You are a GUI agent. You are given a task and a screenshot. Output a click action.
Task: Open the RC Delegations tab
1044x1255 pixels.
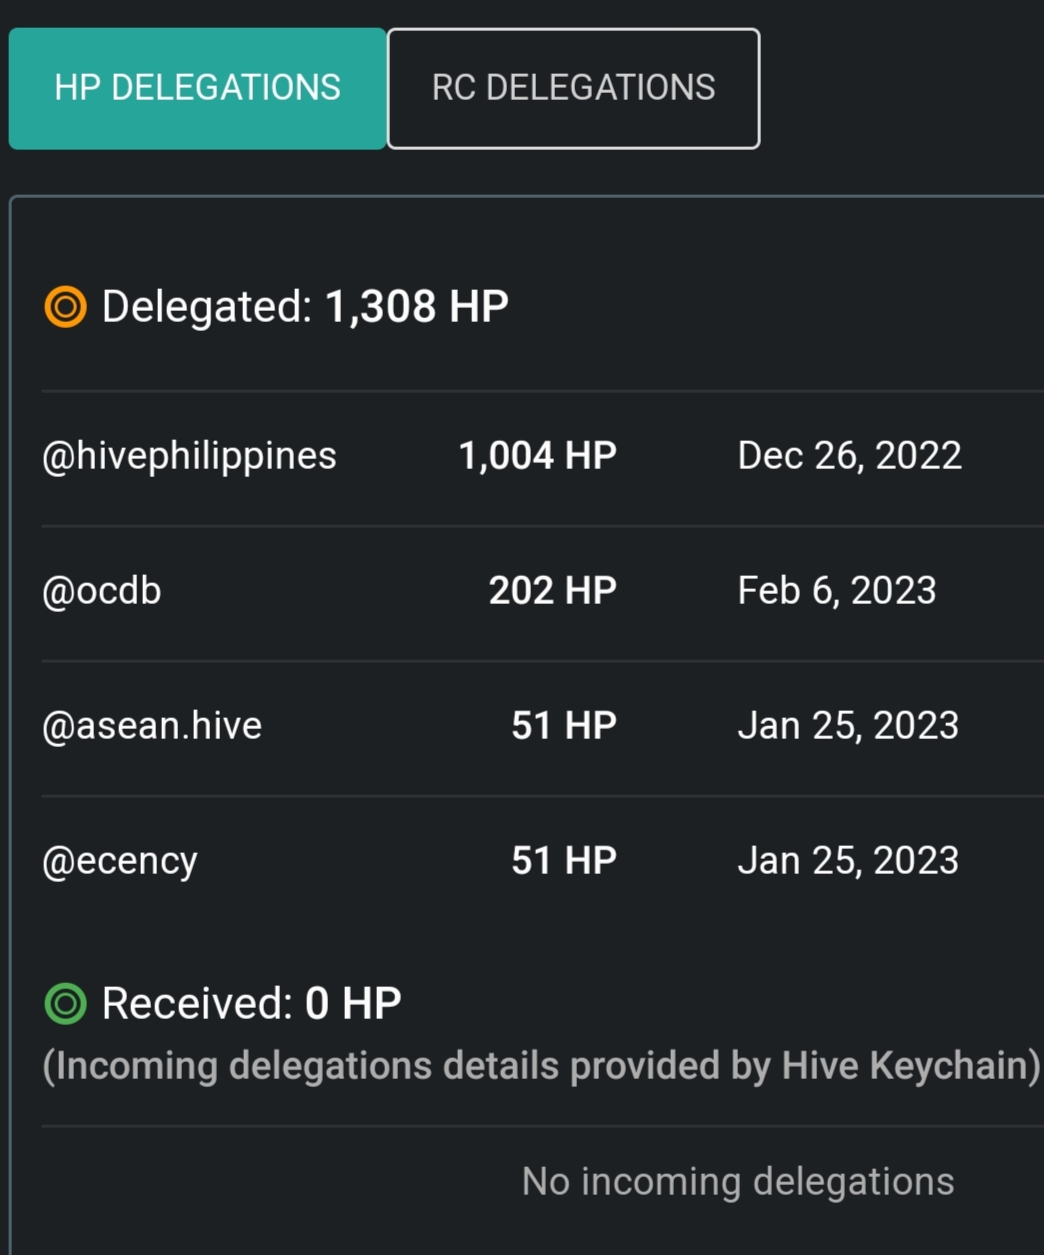click(573, 88)
